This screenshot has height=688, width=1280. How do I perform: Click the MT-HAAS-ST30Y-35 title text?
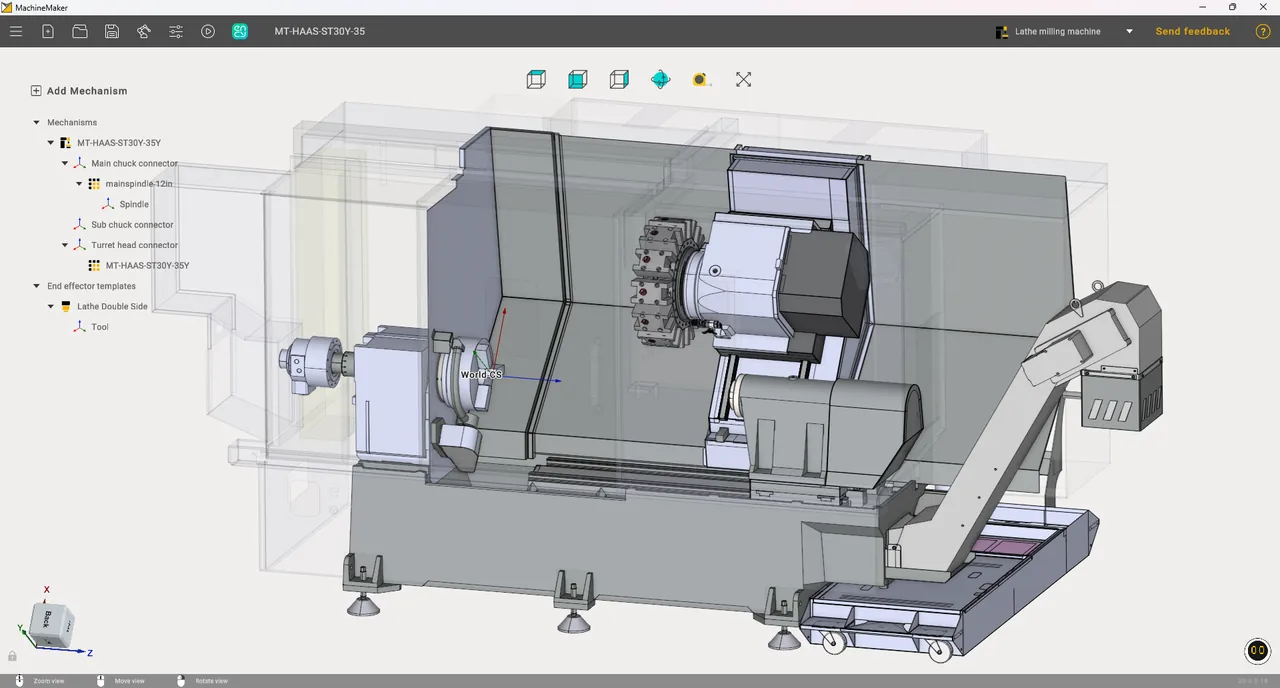(320, 31)
